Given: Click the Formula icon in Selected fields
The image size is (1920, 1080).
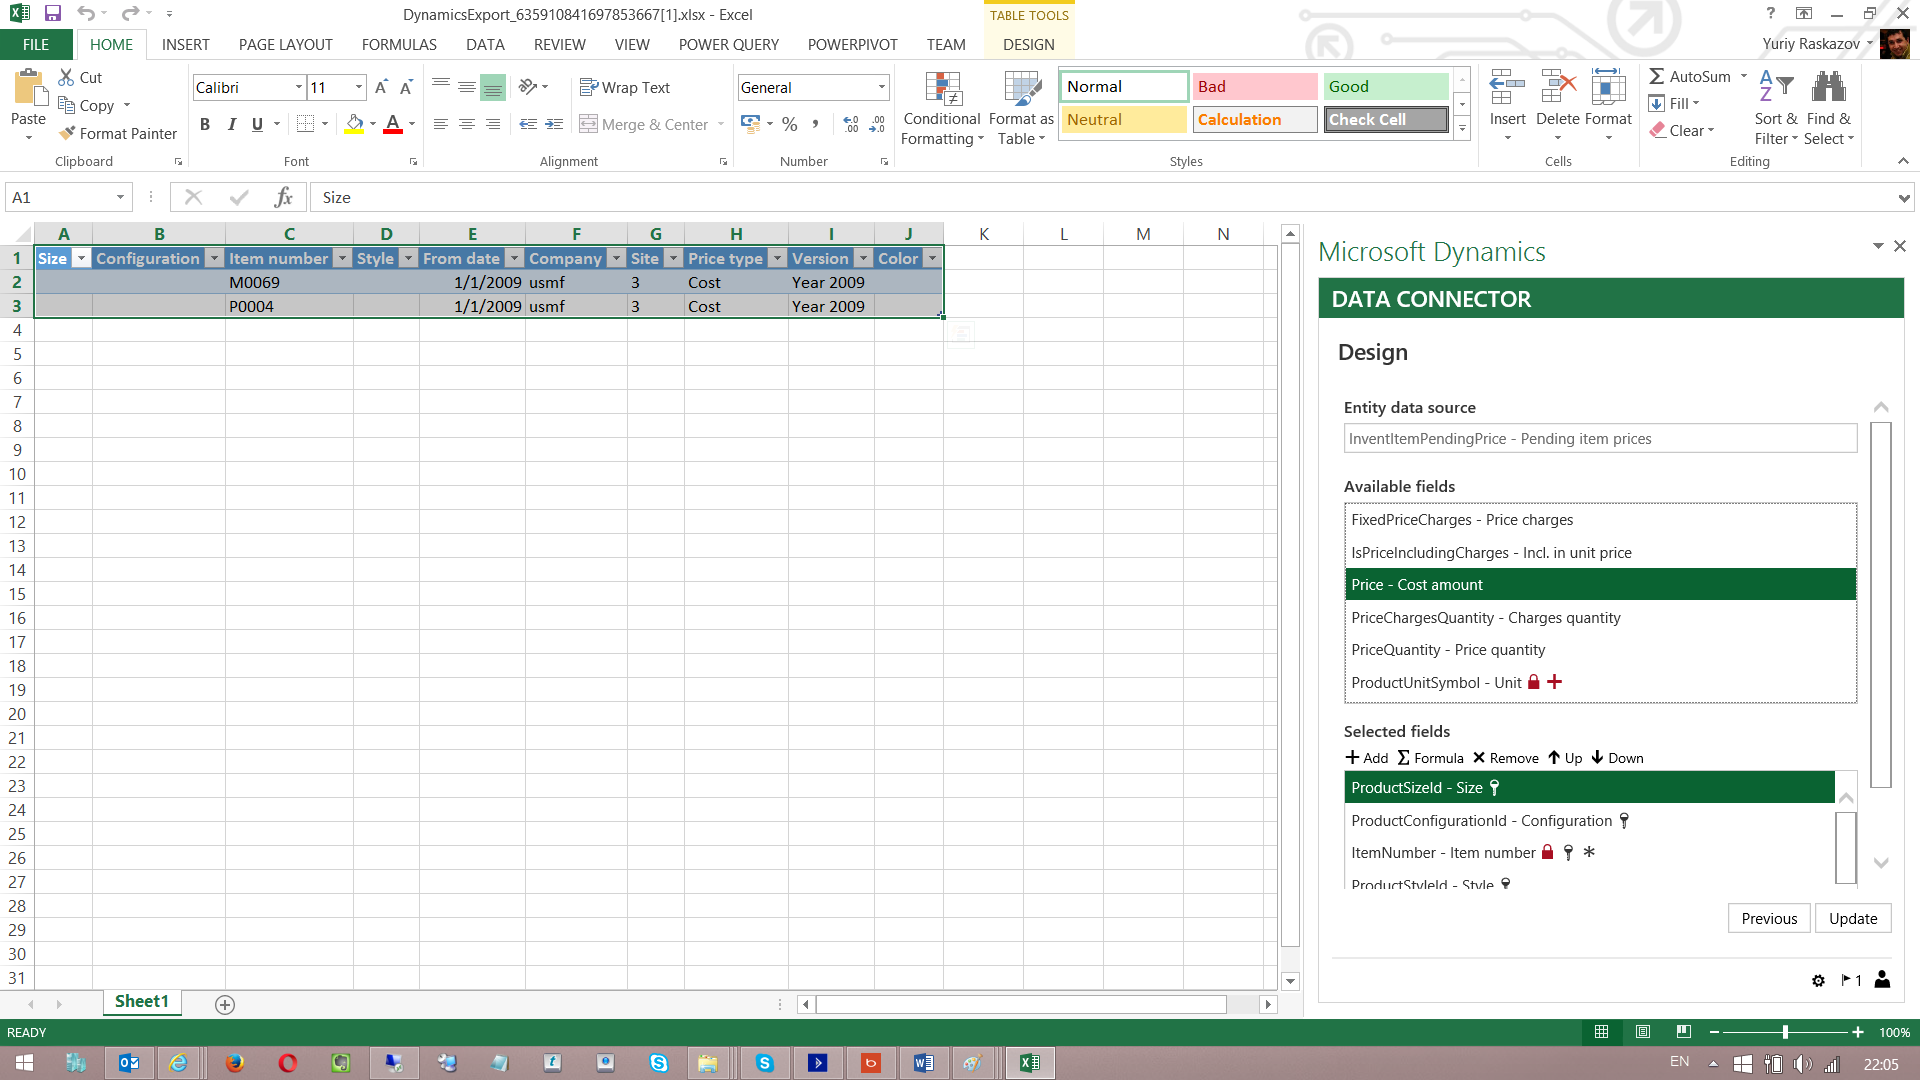Looking at the screenshot, I should tap(1429, 757).
